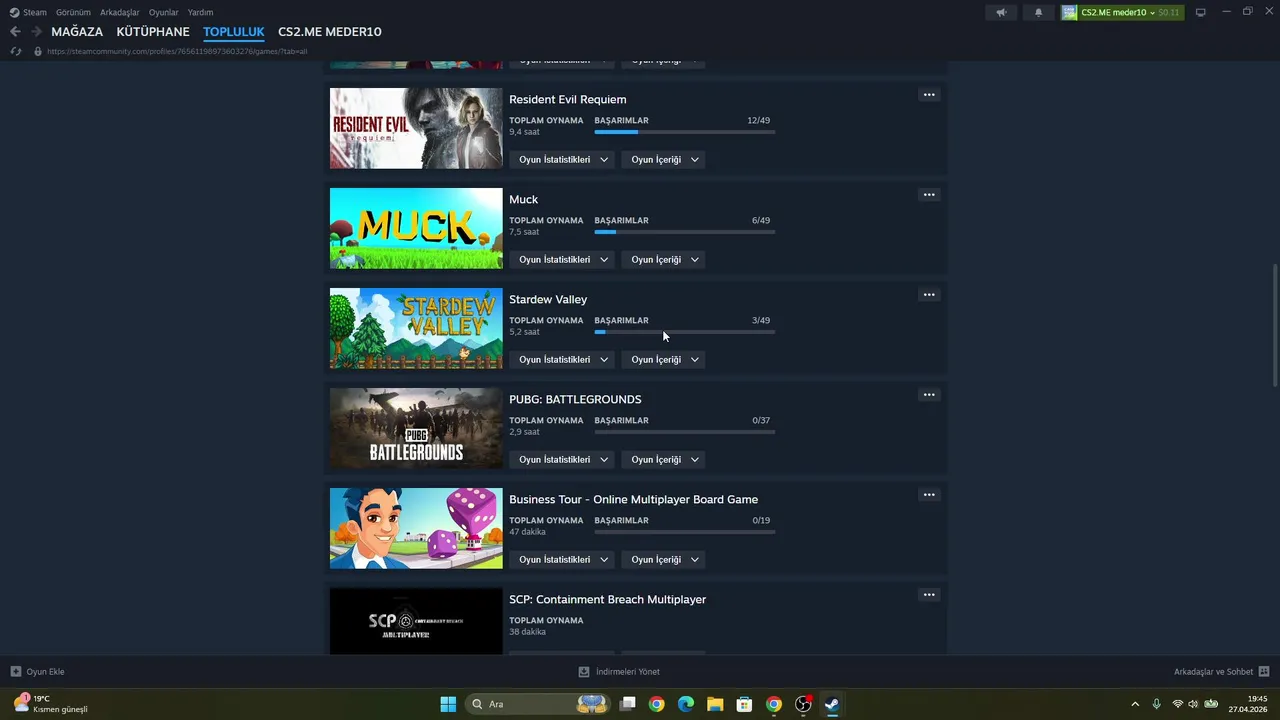The image size is (1280, 720).
Task: Open the Steam menu
Action: pos(35,12)
